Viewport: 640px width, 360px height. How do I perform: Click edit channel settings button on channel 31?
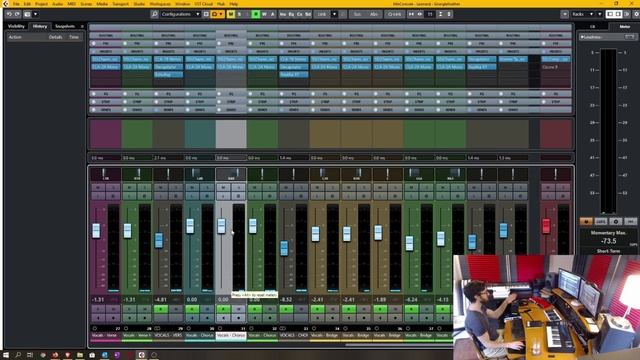[239, 196]
